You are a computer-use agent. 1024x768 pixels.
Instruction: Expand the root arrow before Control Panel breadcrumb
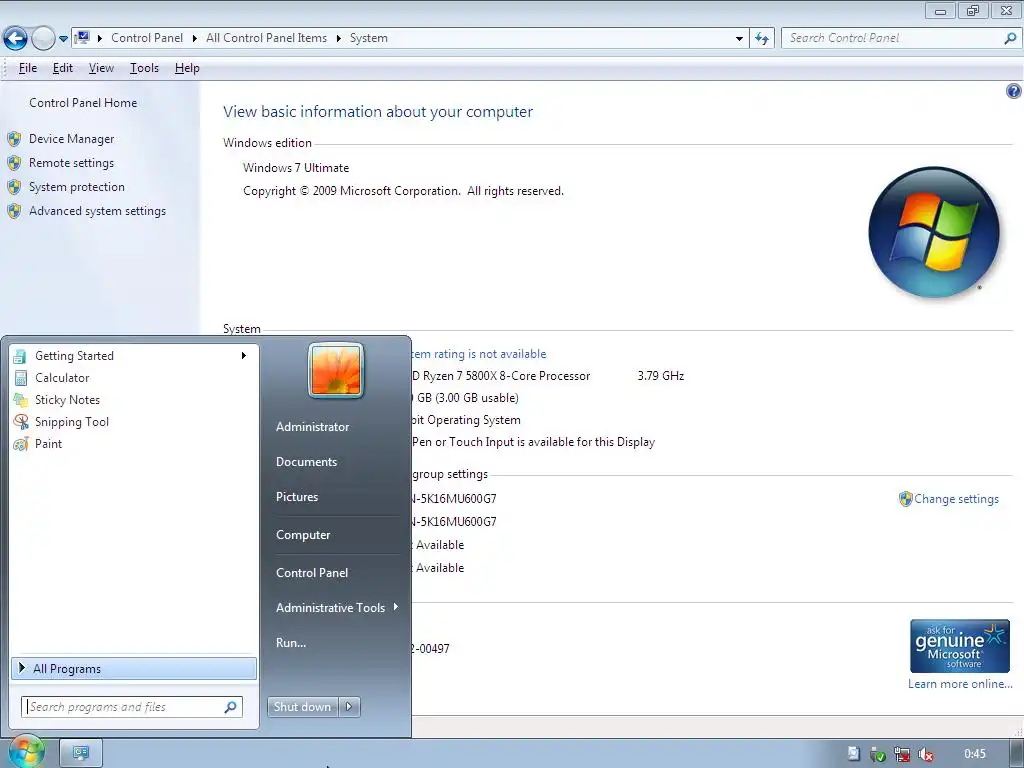pyautogui.click(x=100, y=39)
